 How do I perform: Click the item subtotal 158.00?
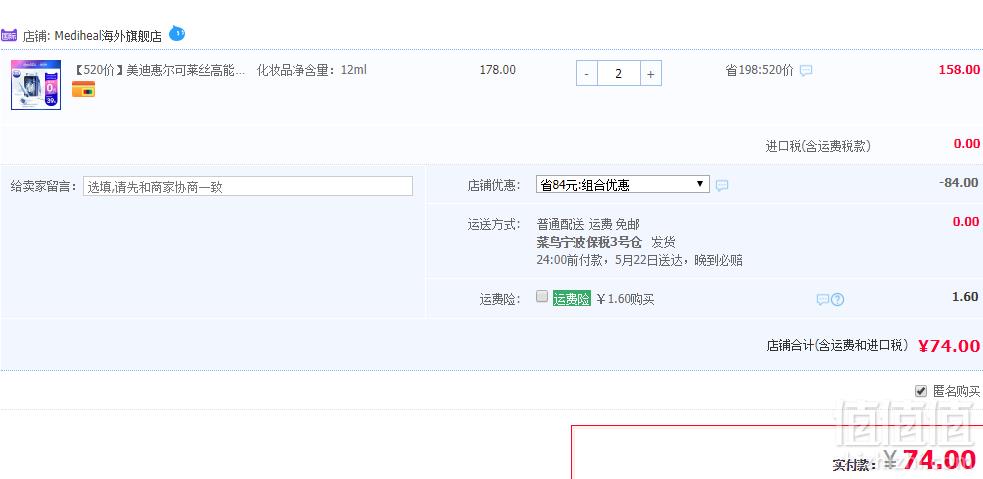(x=959, y=70)
